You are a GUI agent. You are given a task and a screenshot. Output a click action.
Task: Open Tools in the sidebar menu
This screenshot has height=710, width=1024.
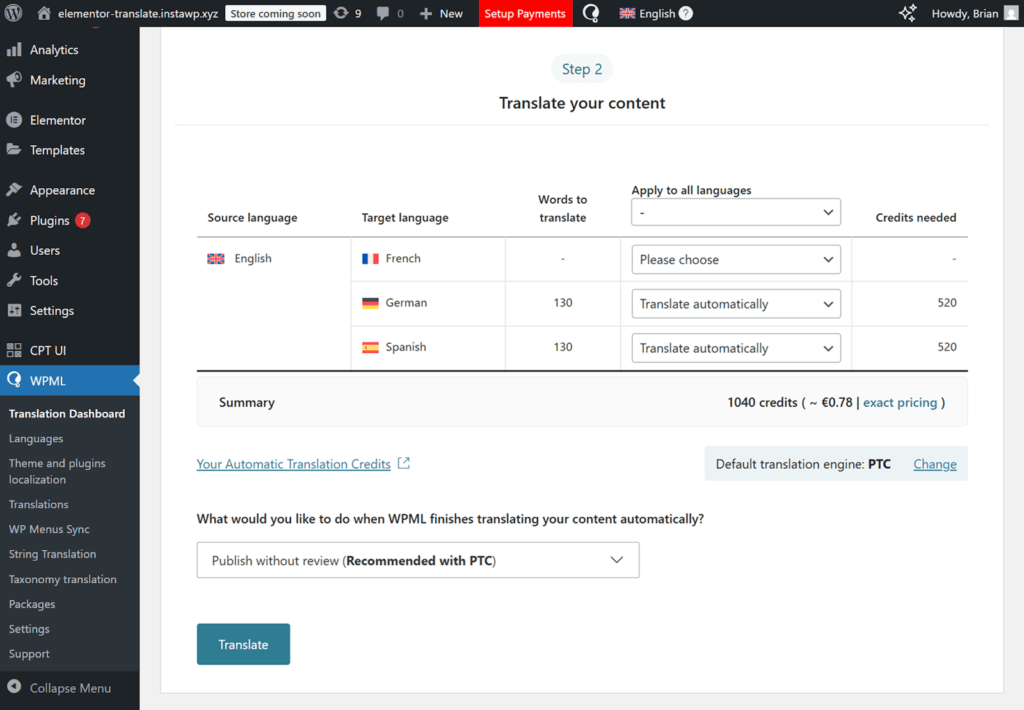[x=44, y=280]
